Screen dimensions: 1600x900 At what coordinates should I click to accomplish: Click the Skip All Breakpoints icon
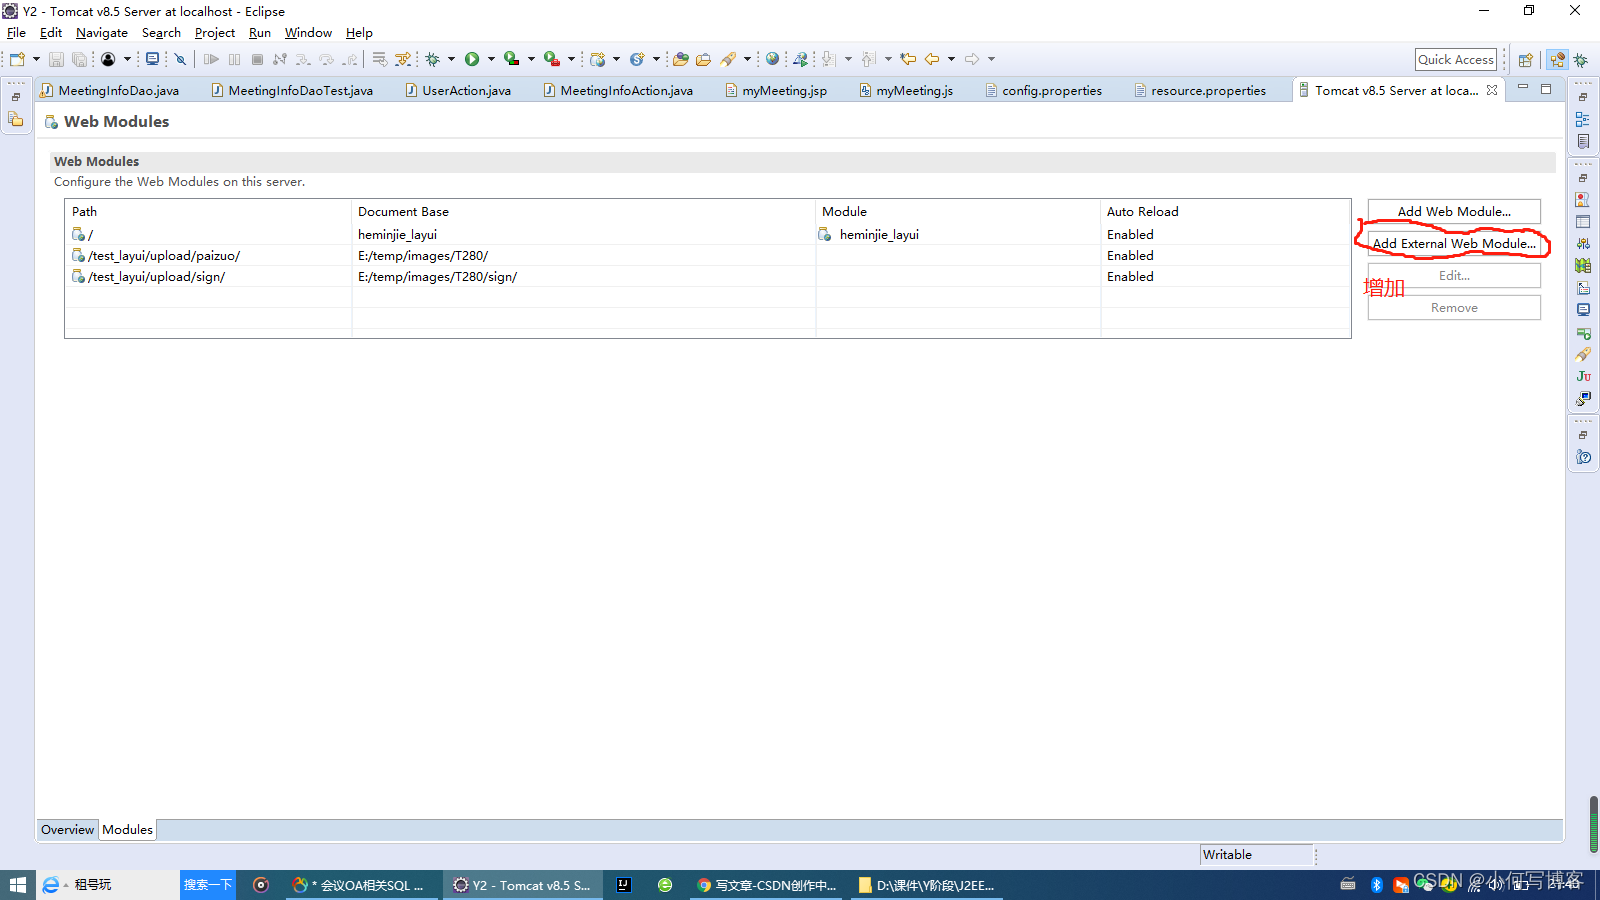tap(181, 59)
